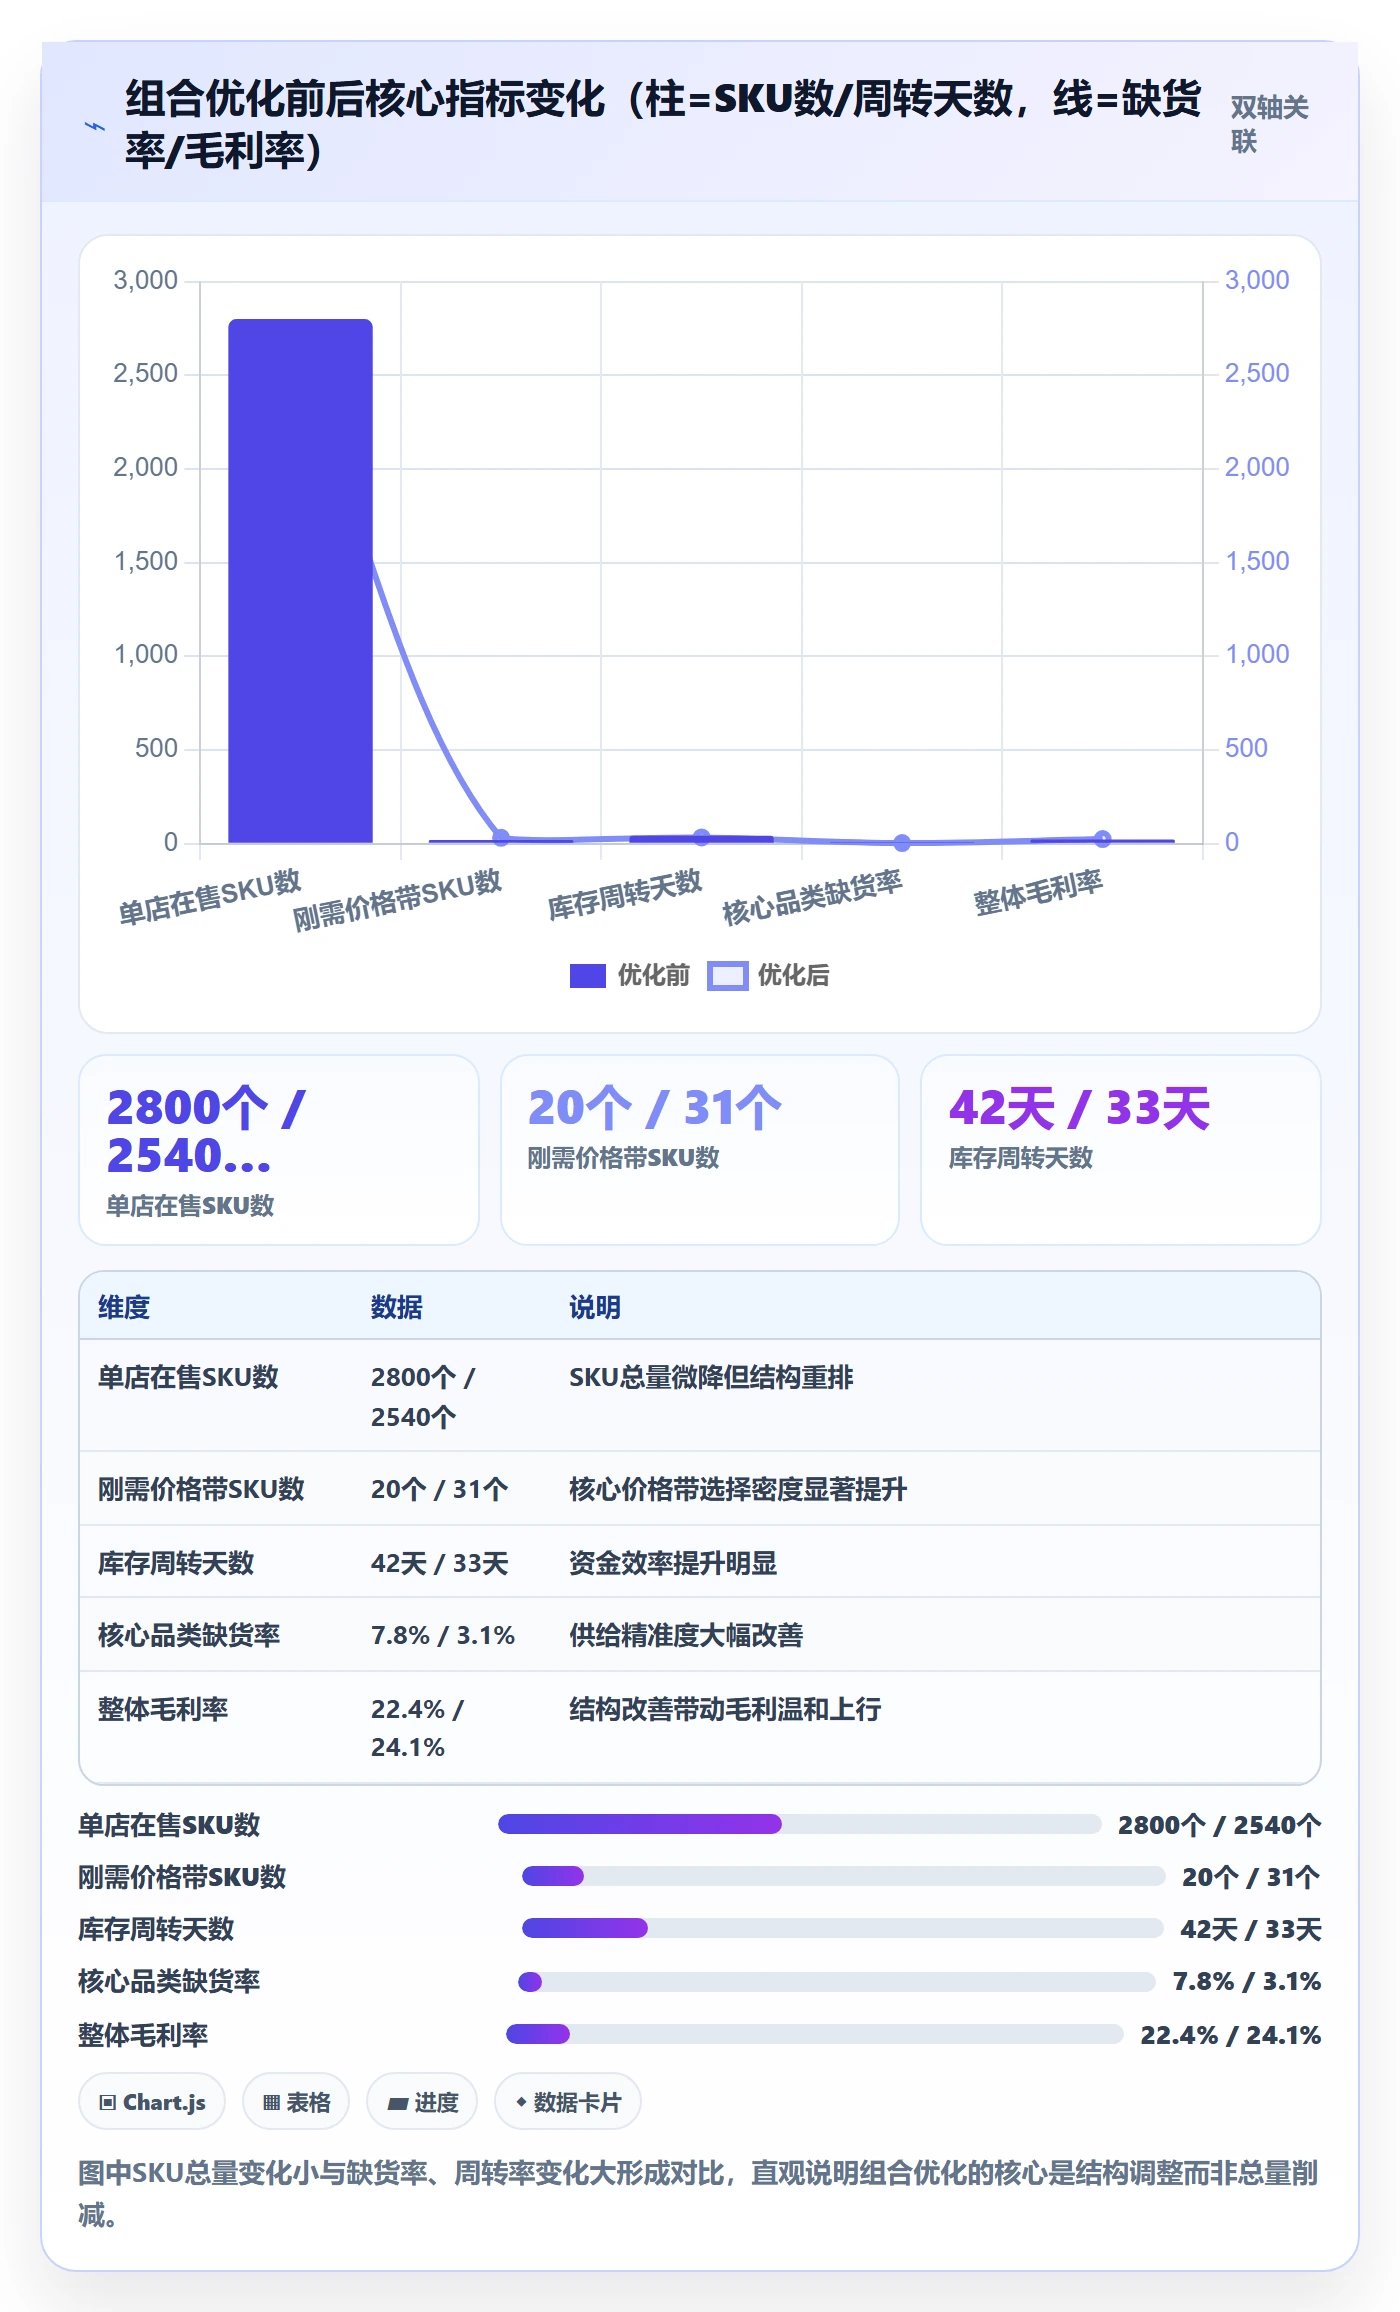This screenshot has width=1400, height=2312.
Task: Click the 双轴关联 badge in the header
Action: pos(1269,124)
